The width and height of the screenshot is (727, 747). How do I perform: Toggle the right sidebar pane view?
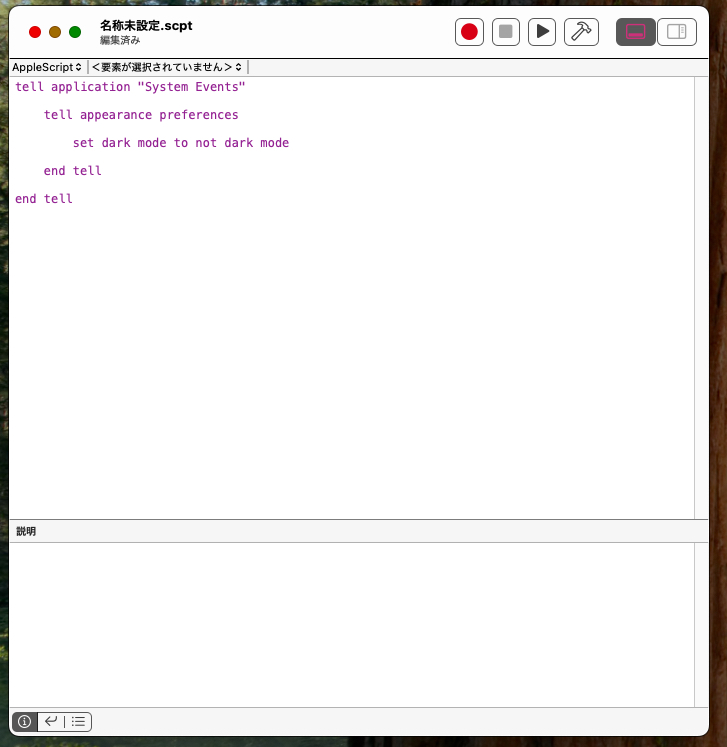click(x=677, y=32)
